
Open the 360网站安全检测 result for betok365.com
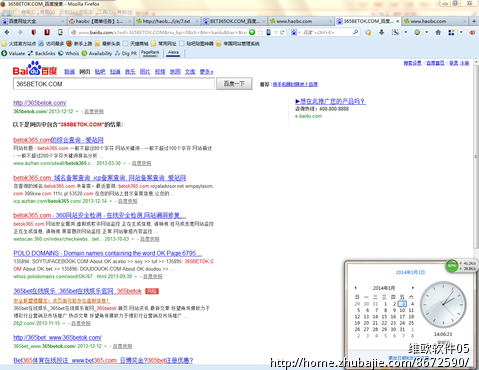pyautogui.click(x=99, y=216)
